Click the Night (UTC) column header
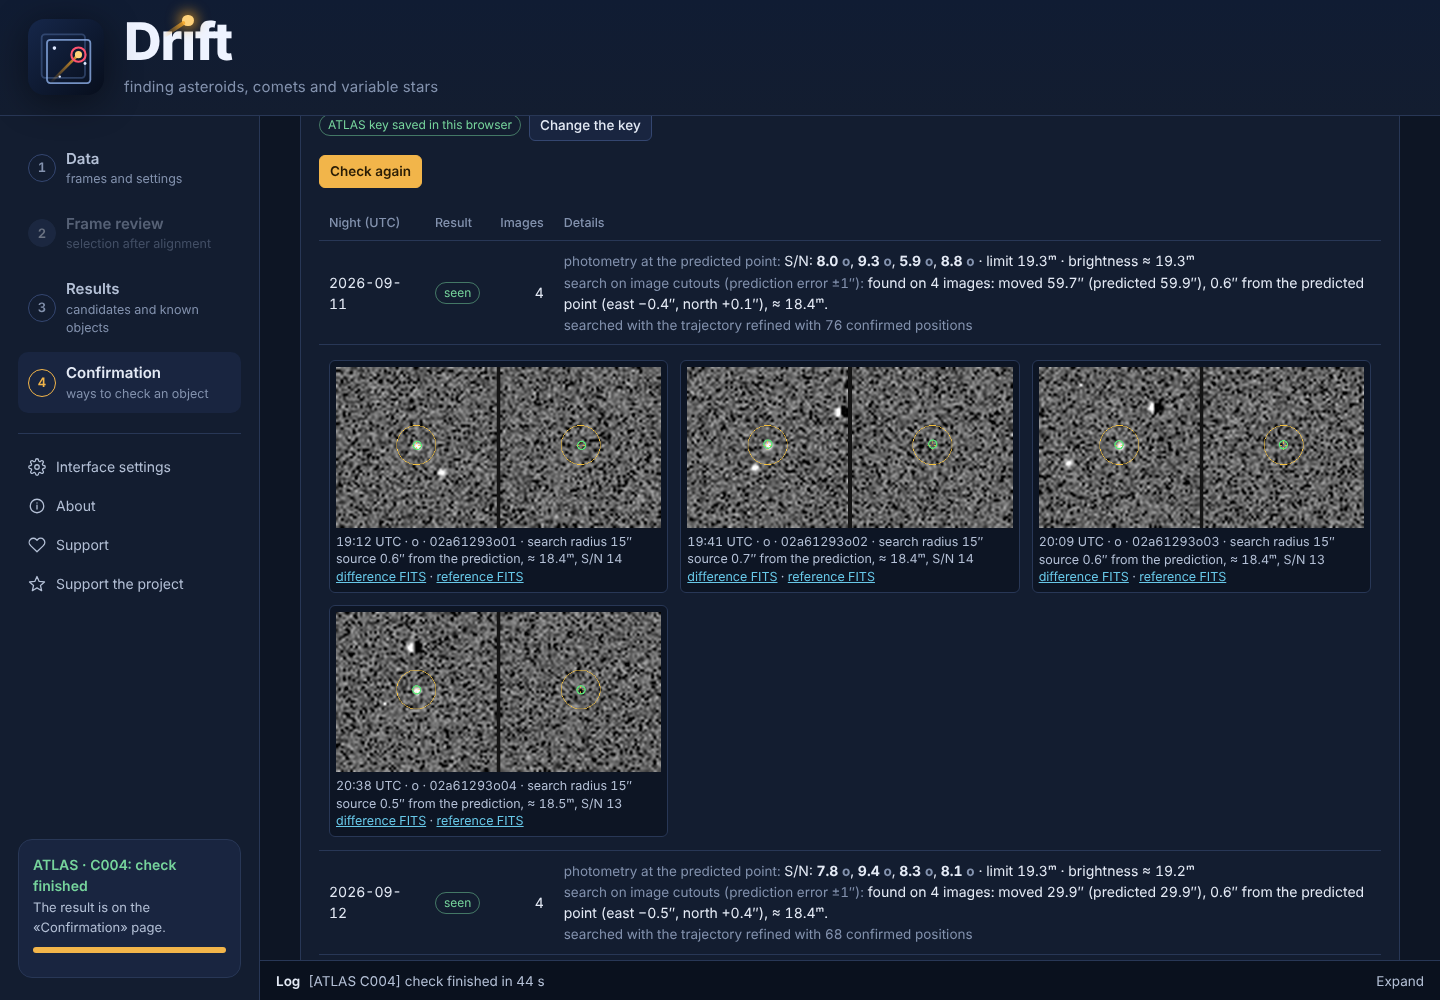 [364, 223]
